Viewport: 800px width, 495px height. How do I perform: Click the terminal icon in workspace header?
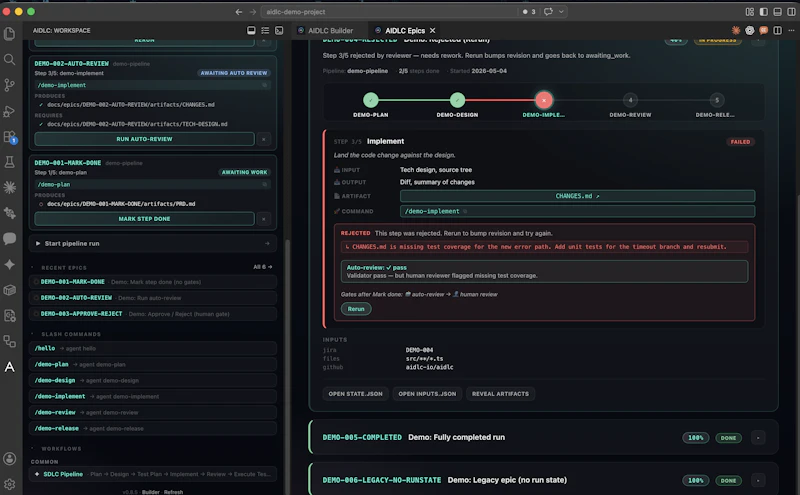[x=279, y=31]
